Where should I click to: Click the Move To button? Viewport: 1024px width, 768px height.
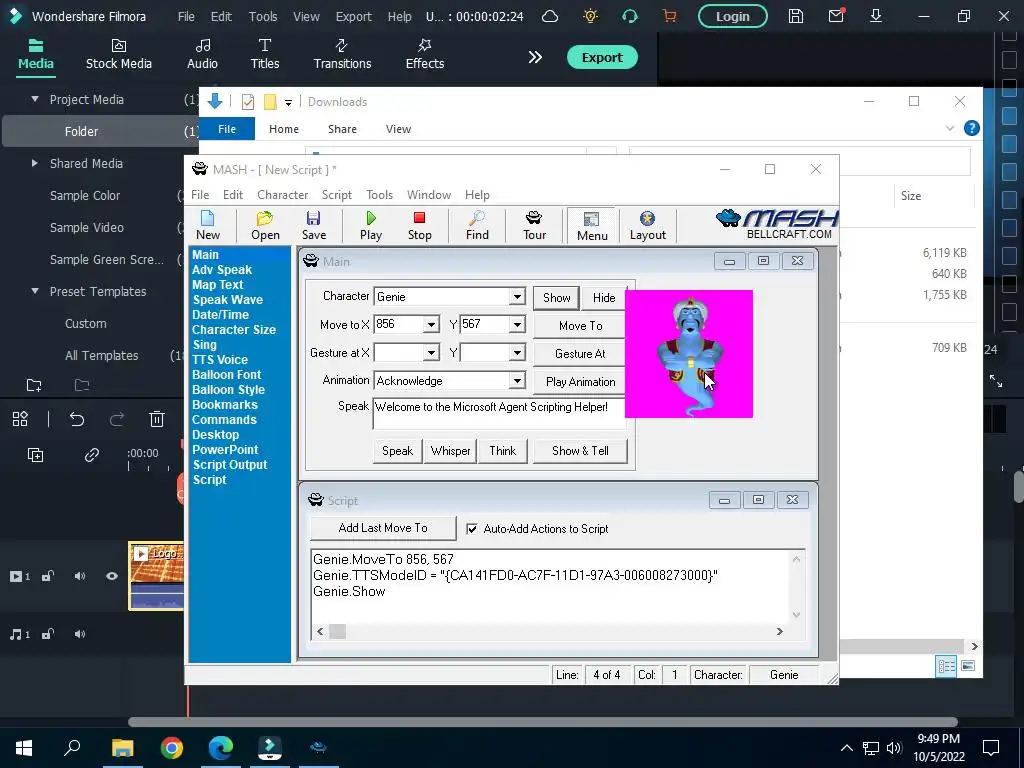581,326
